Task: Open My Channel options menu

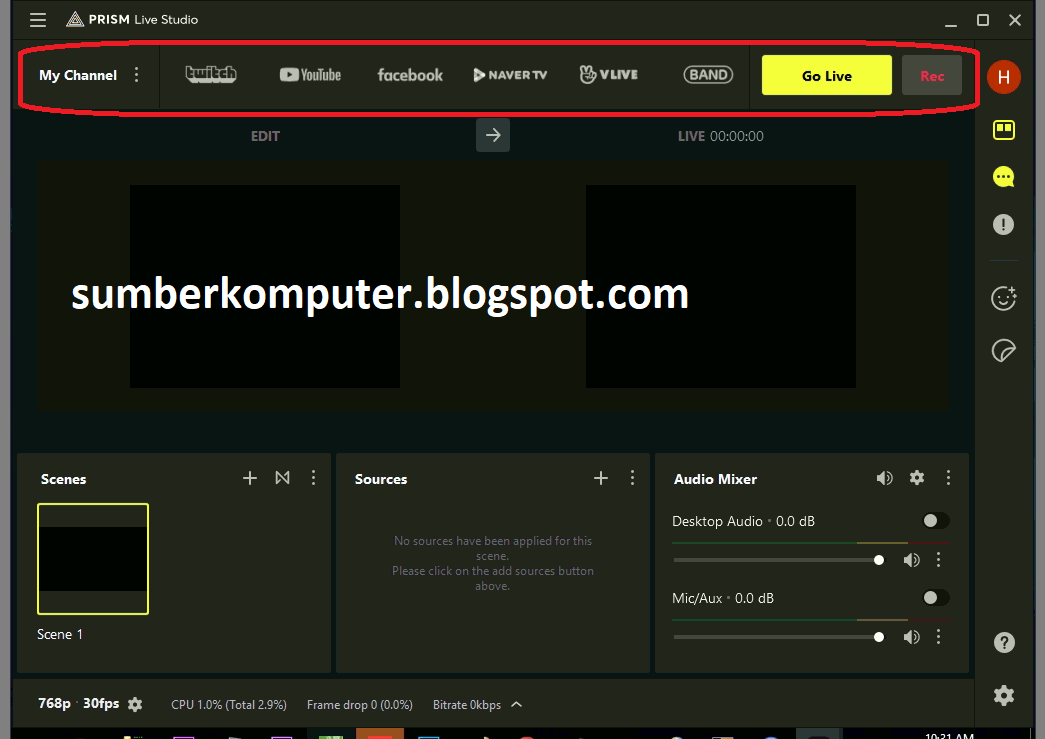Action: pyautogui.click(x=137, y=75)
